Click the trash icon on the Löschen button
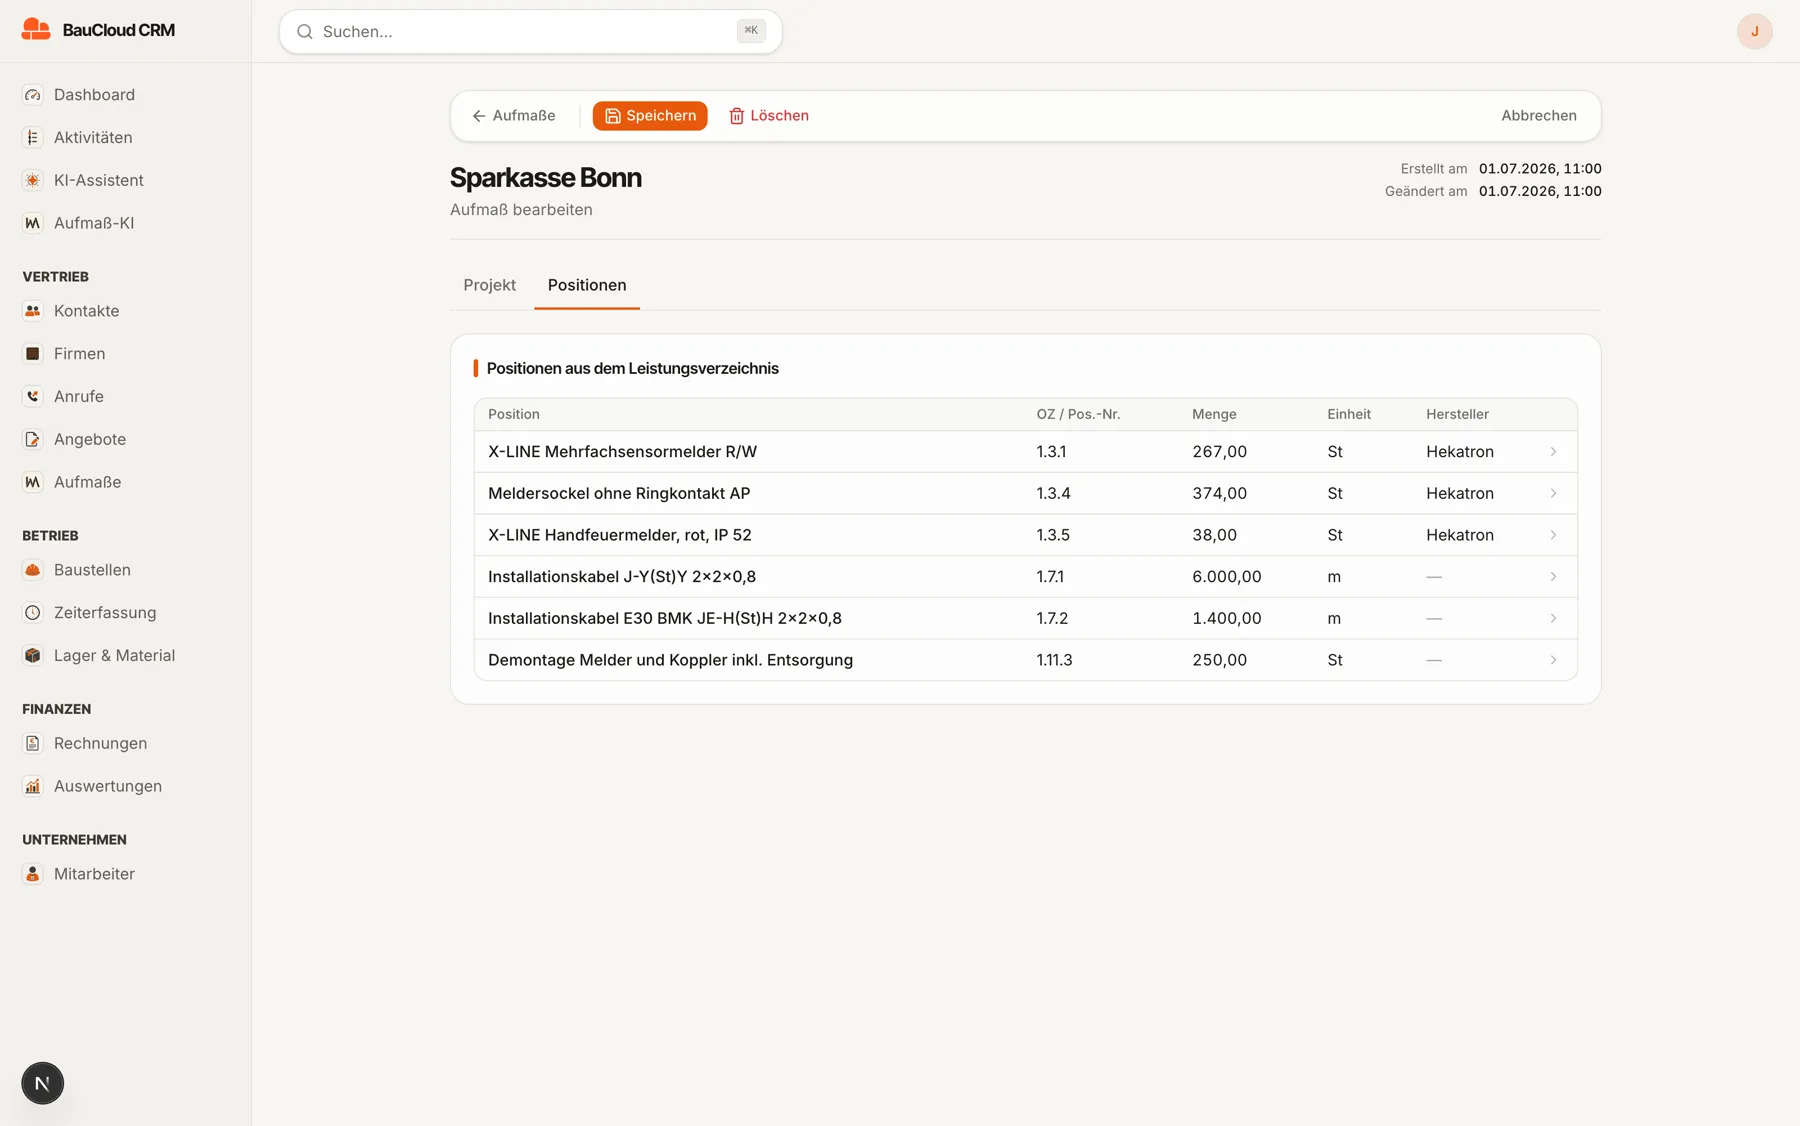This screenshot has height=1126, width=1800. click(x=737, y=116)
